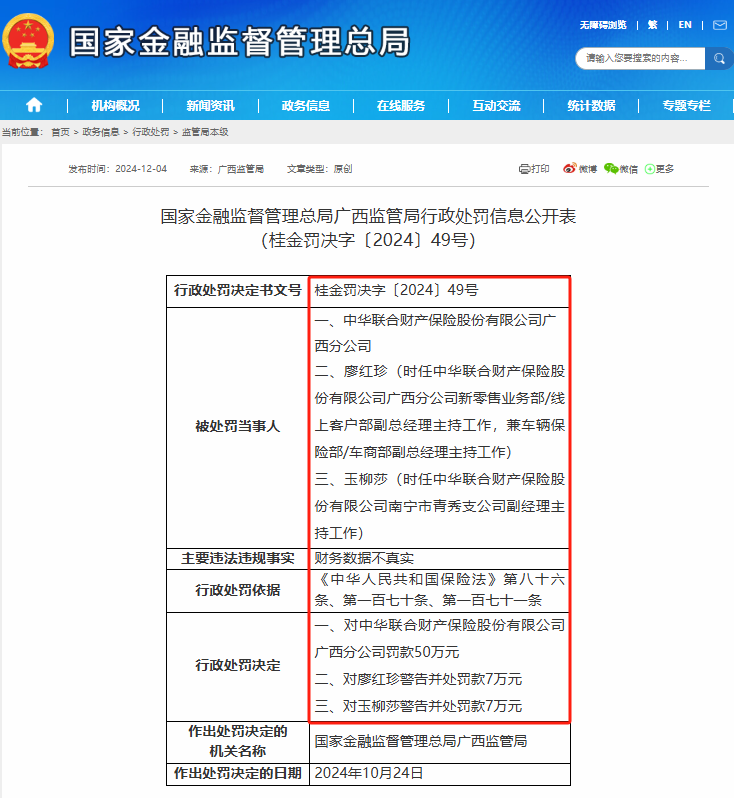The height and width of the screenshot is (798, 734).
Task: Open 无障碍浏览 accessibility link
Action: 603,25
